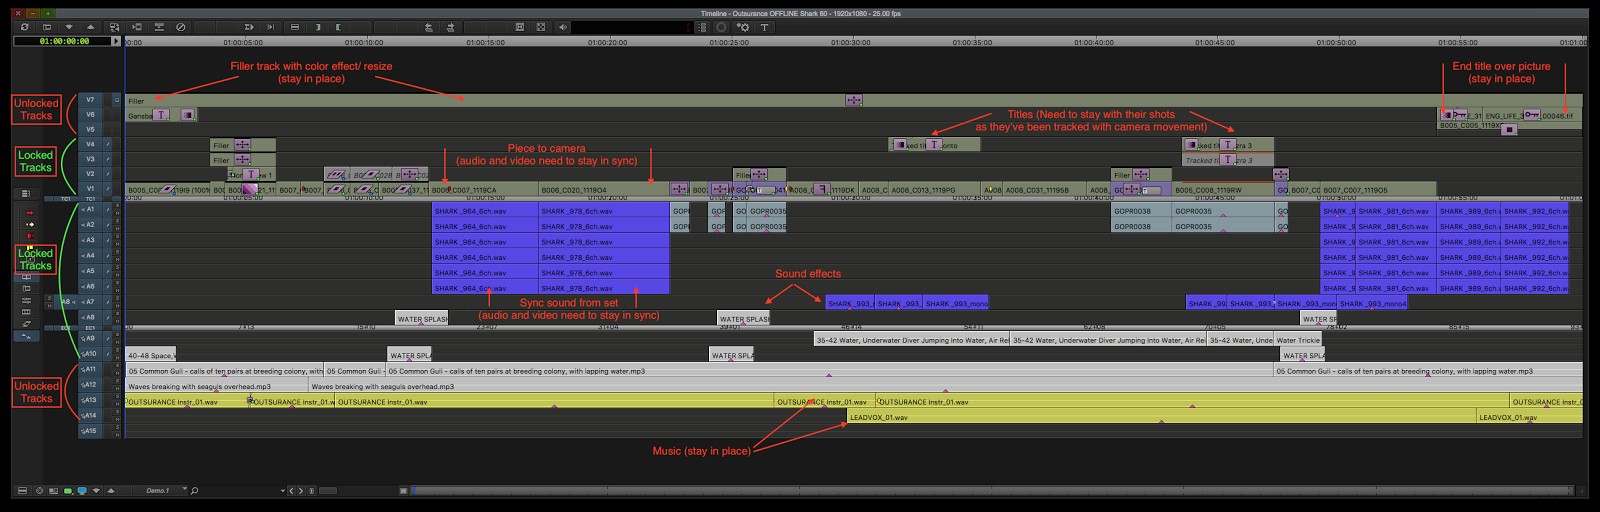The image size is (1600, 512).
Task: Click the bottom icon of the left tool palette
Action: point(26,336)
